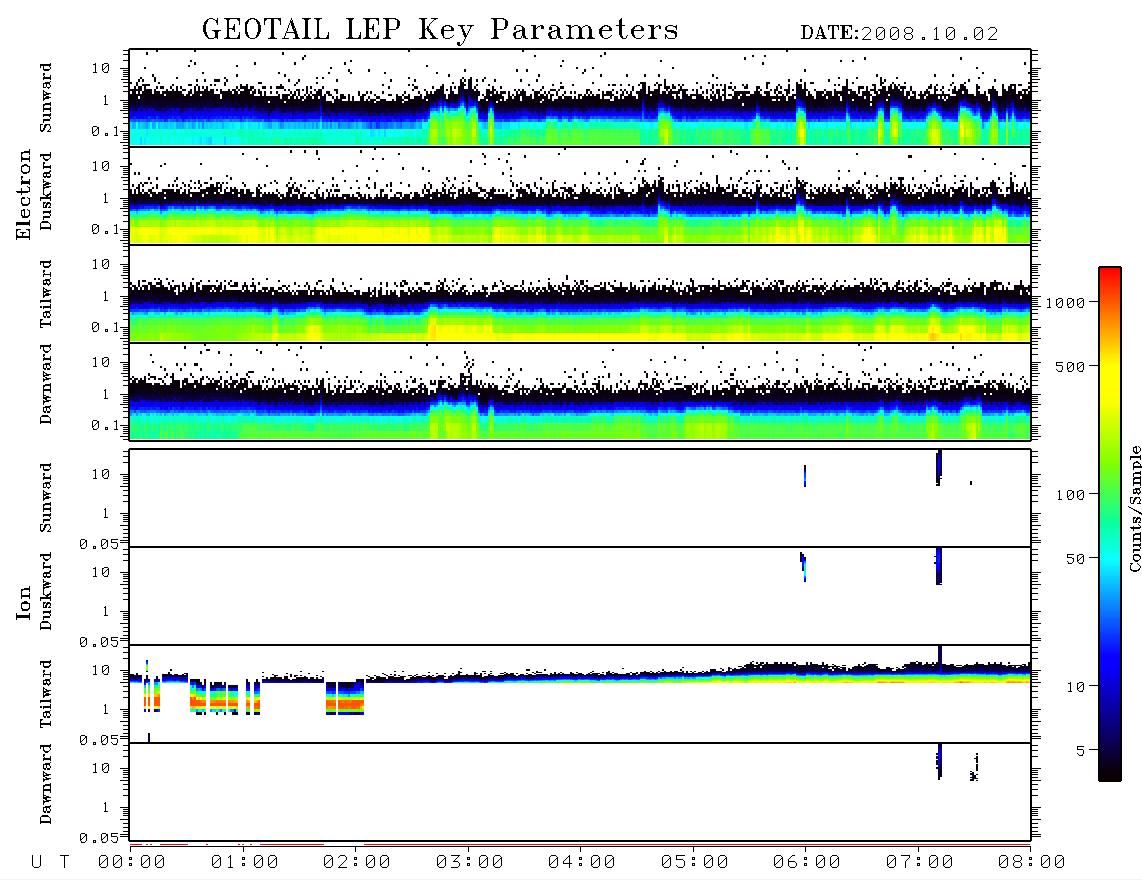The image size is (1142, 880).
Task: Click the "GEOTAIL LEP Key Parameters" title
Action: click(440, 30)
